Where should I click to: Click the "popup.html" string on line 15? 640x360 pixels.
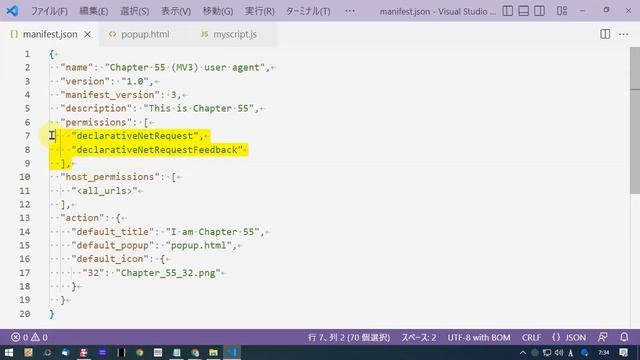198,245
